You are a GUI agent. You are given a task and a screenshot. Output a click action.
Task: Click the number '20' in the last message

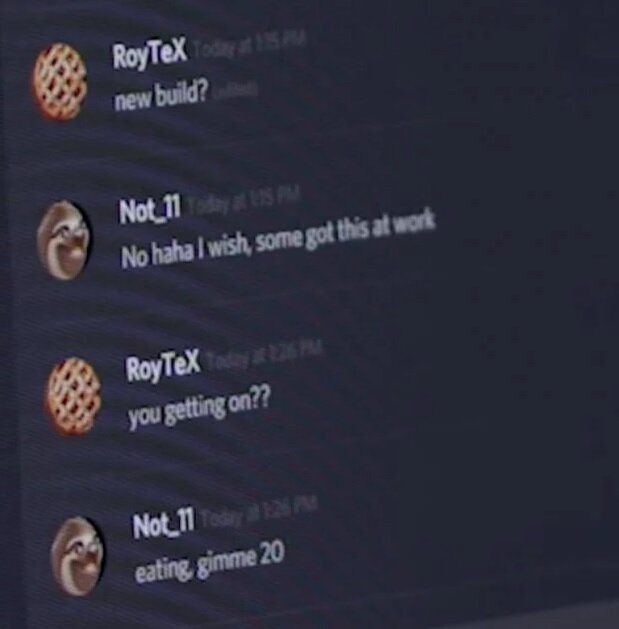tap(272, 554)
